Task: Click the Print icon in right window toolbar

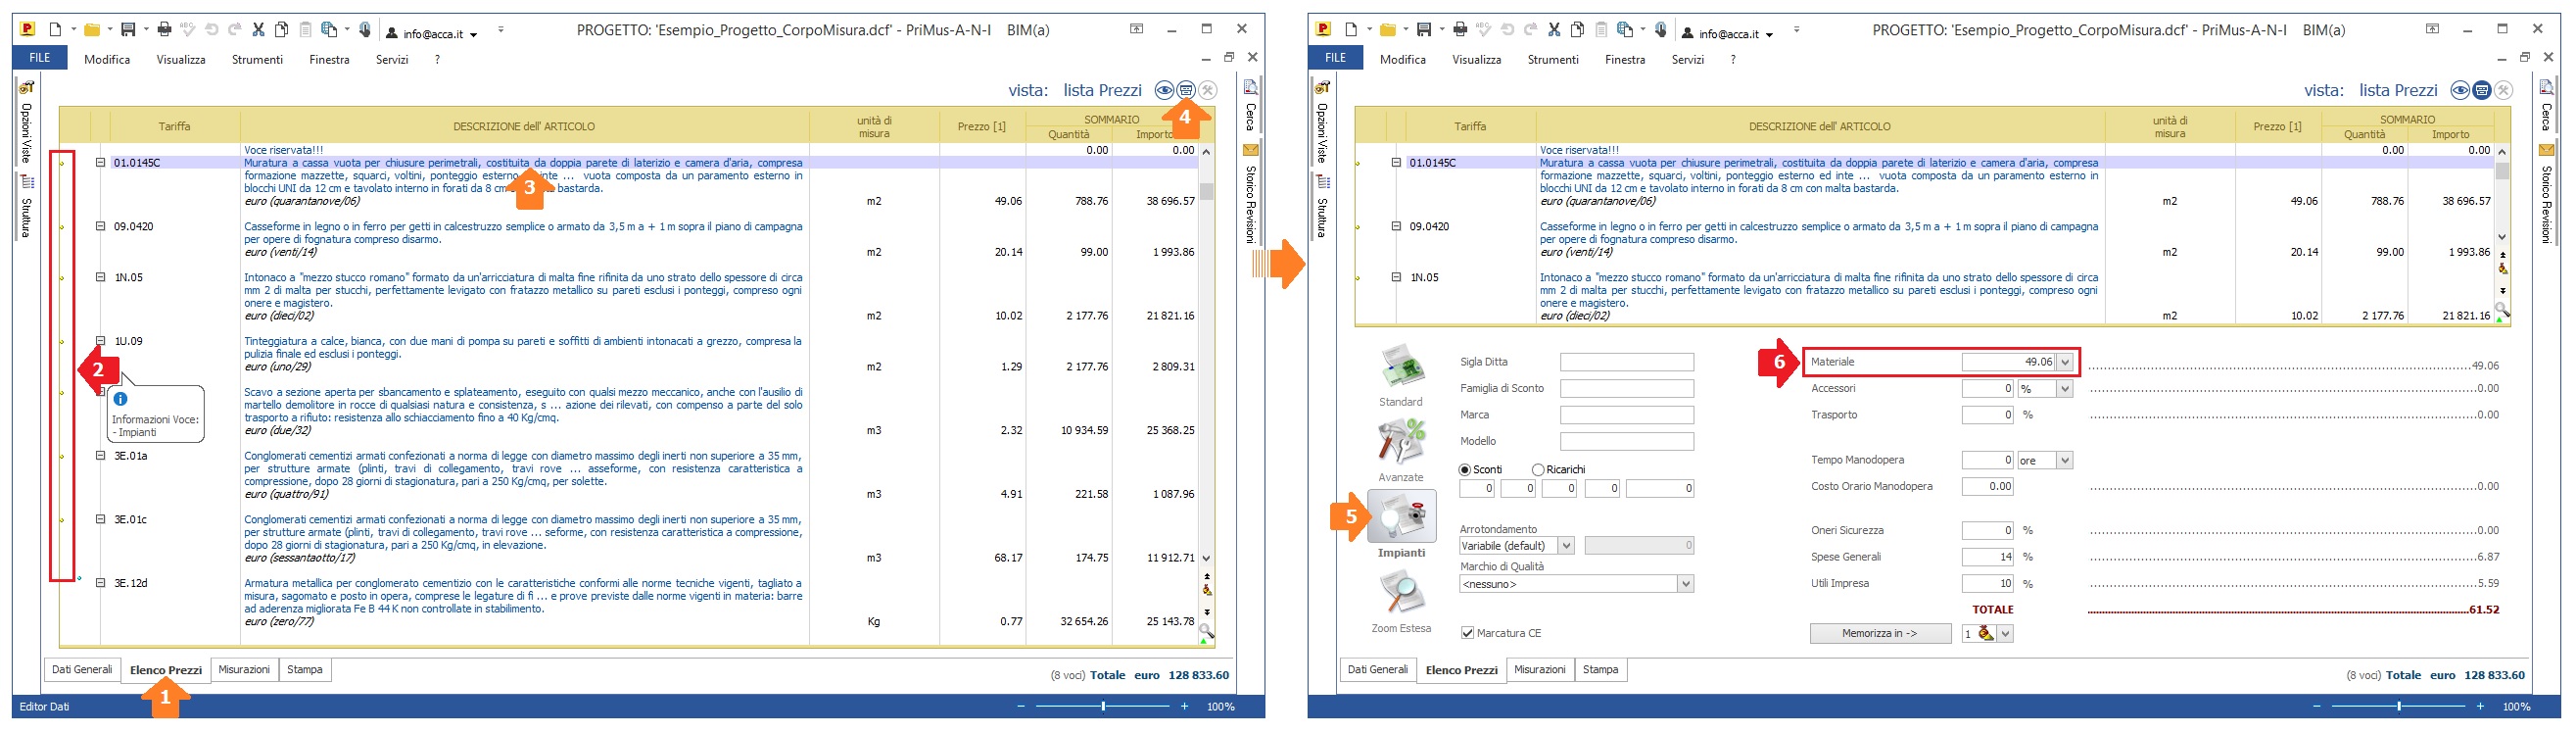Action: coord(1461,30)
